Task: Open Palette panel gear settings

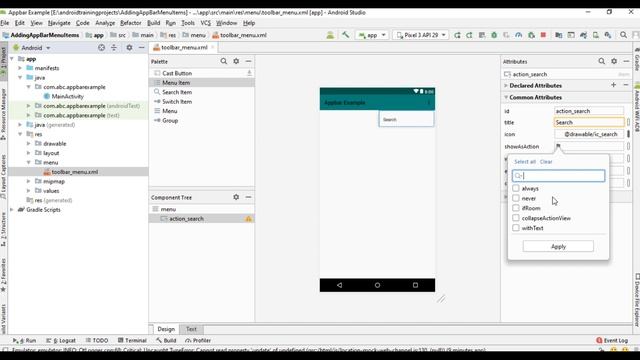Action: pos(236,61)
